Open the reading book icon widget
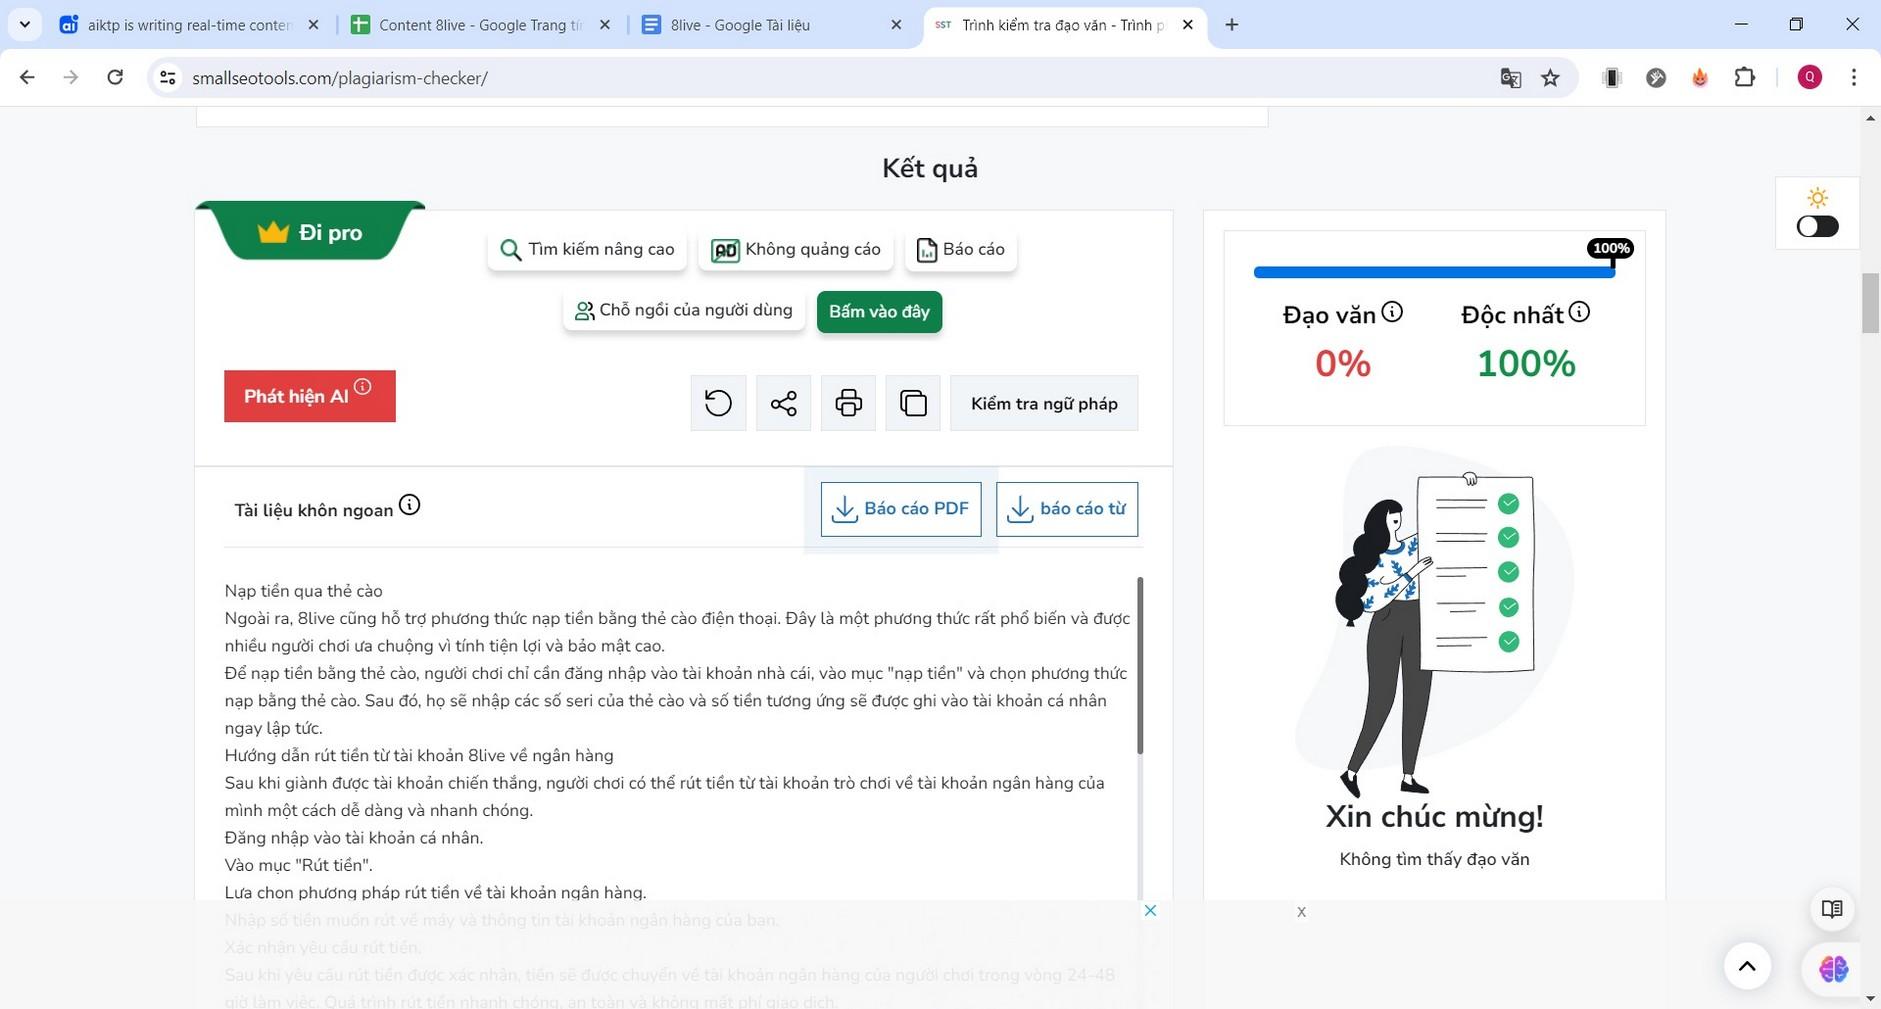Image resolution: width=1881 pixels, height=1009 pixels. pos(1832,909)
